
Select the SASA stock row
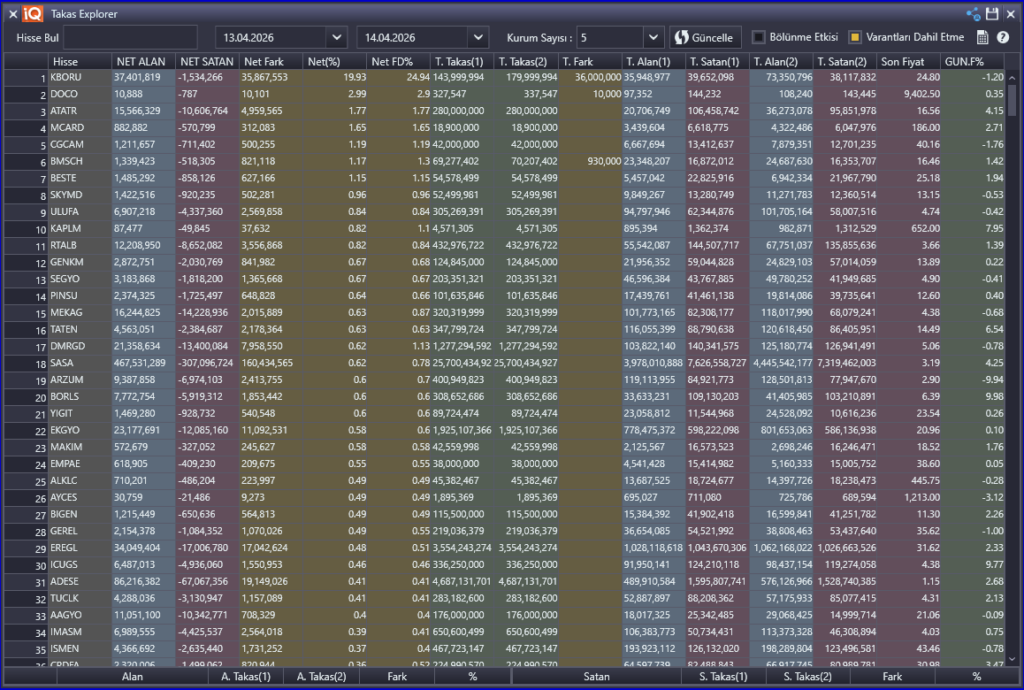[x=64, y=363]
